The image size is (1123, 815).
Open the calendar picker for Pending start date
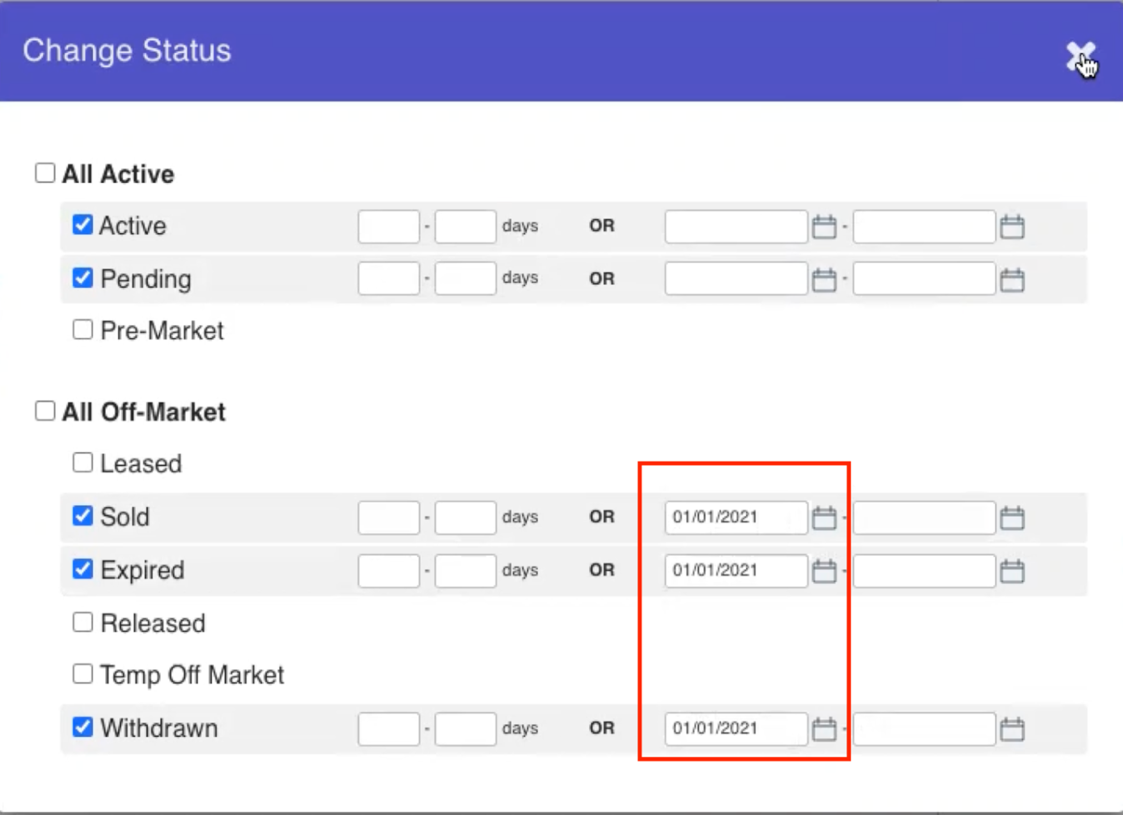pos(823,278)
